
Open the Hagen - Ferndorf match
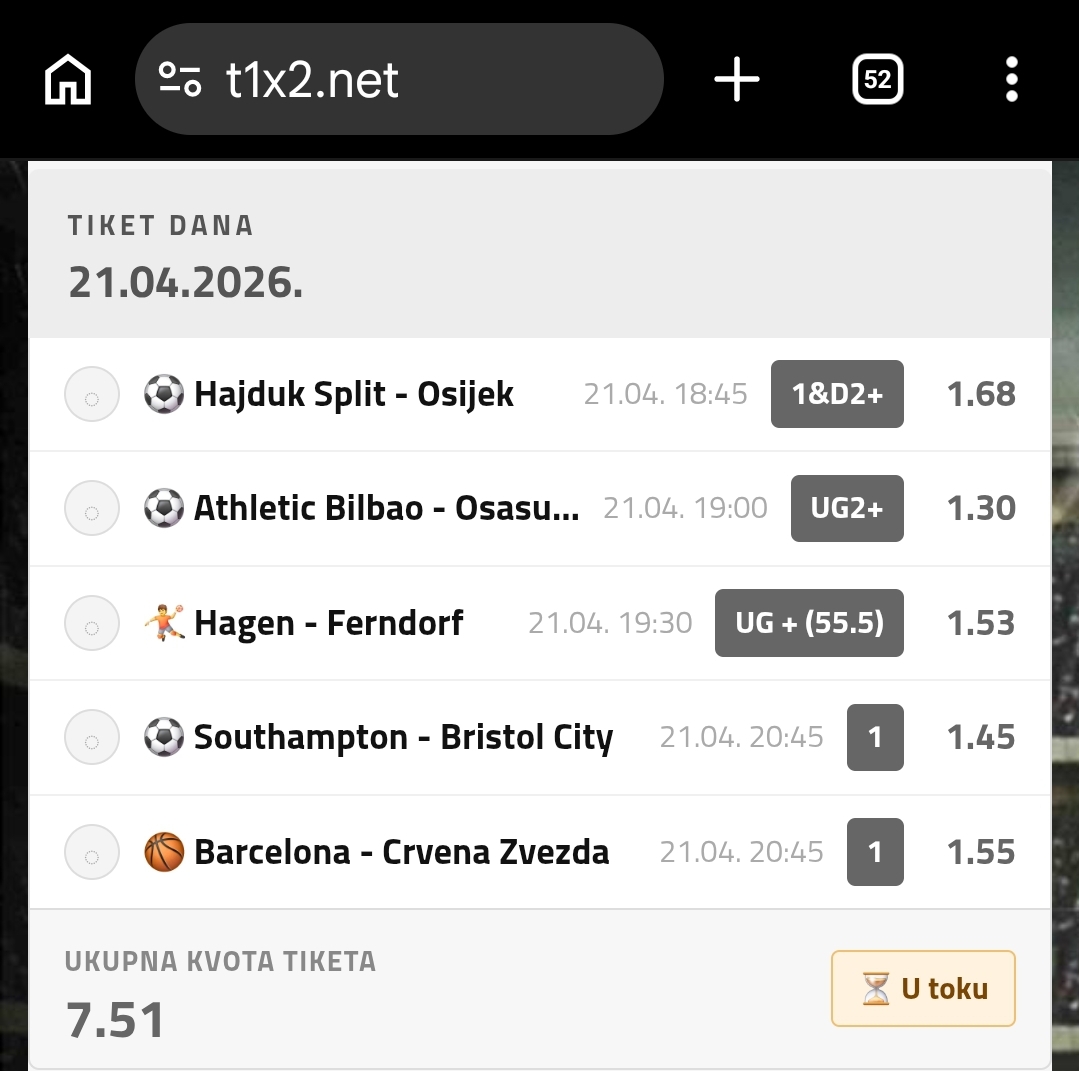[329, 623]
